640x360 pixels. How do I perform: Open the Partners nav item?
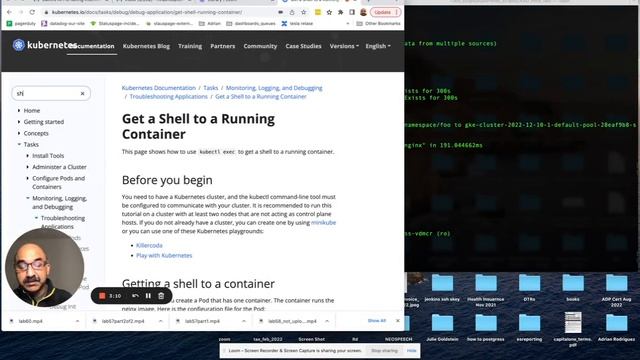(222, 46)
